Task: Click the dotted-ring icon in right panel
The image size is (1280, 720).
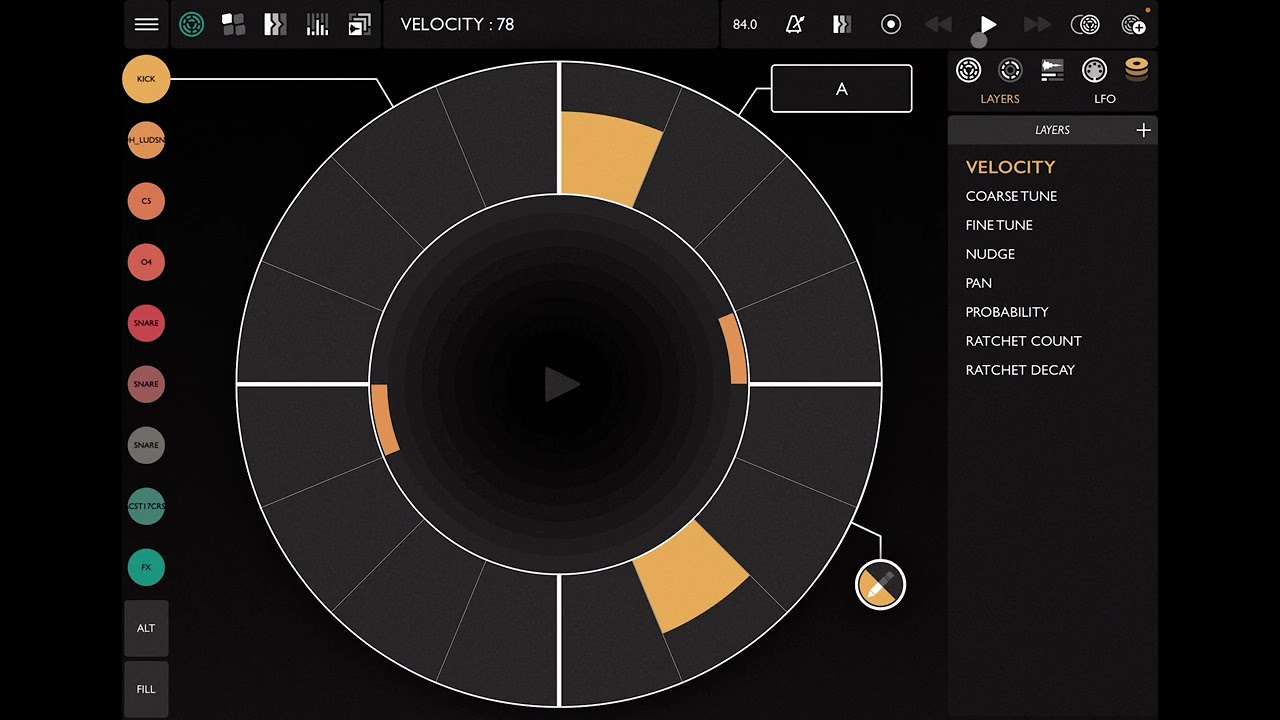Action: coord(1010,70)
